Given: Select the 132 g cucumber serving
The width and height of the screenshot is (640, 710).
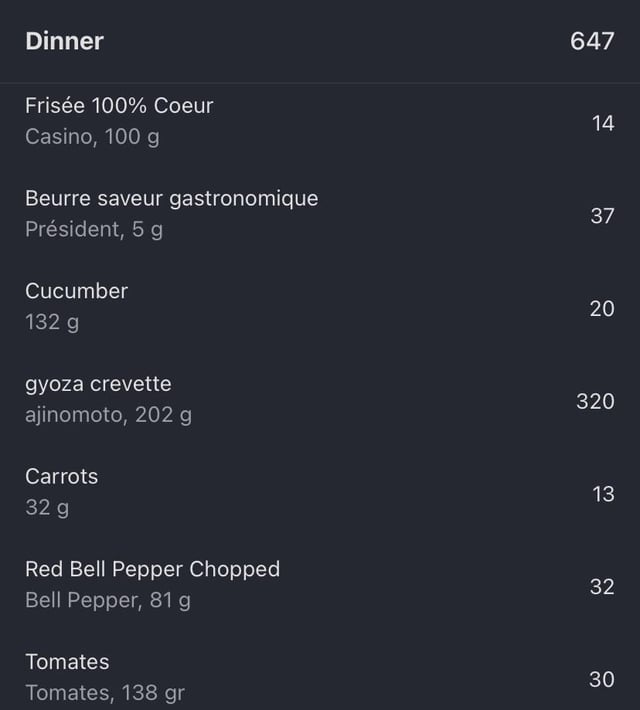Looking at the screenshot, I should coord(52,322).
